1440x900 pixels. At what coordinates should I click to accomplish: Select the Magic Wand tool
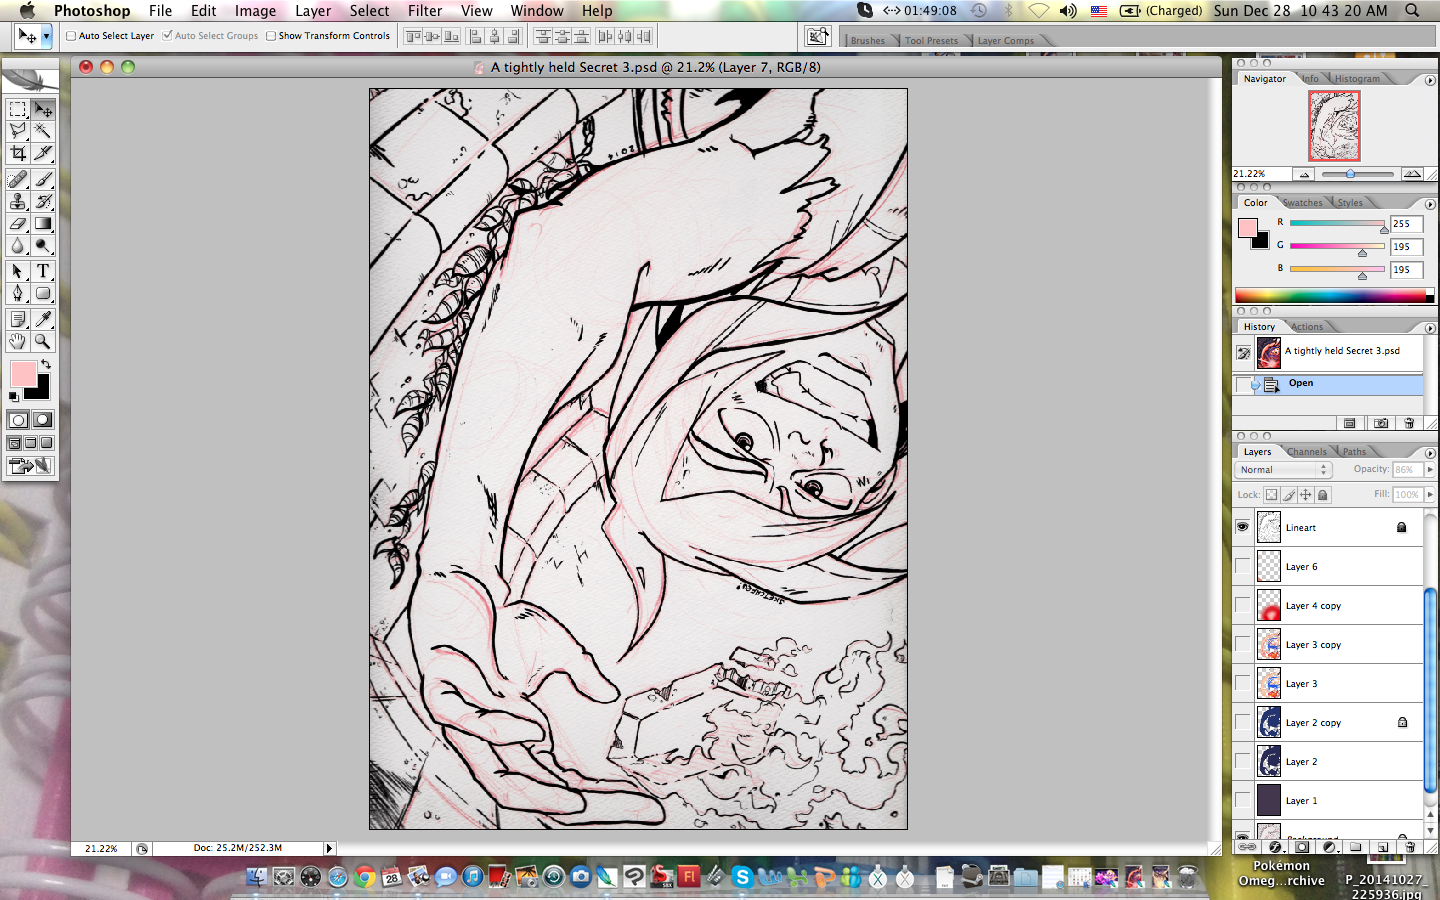click(43, 131)
